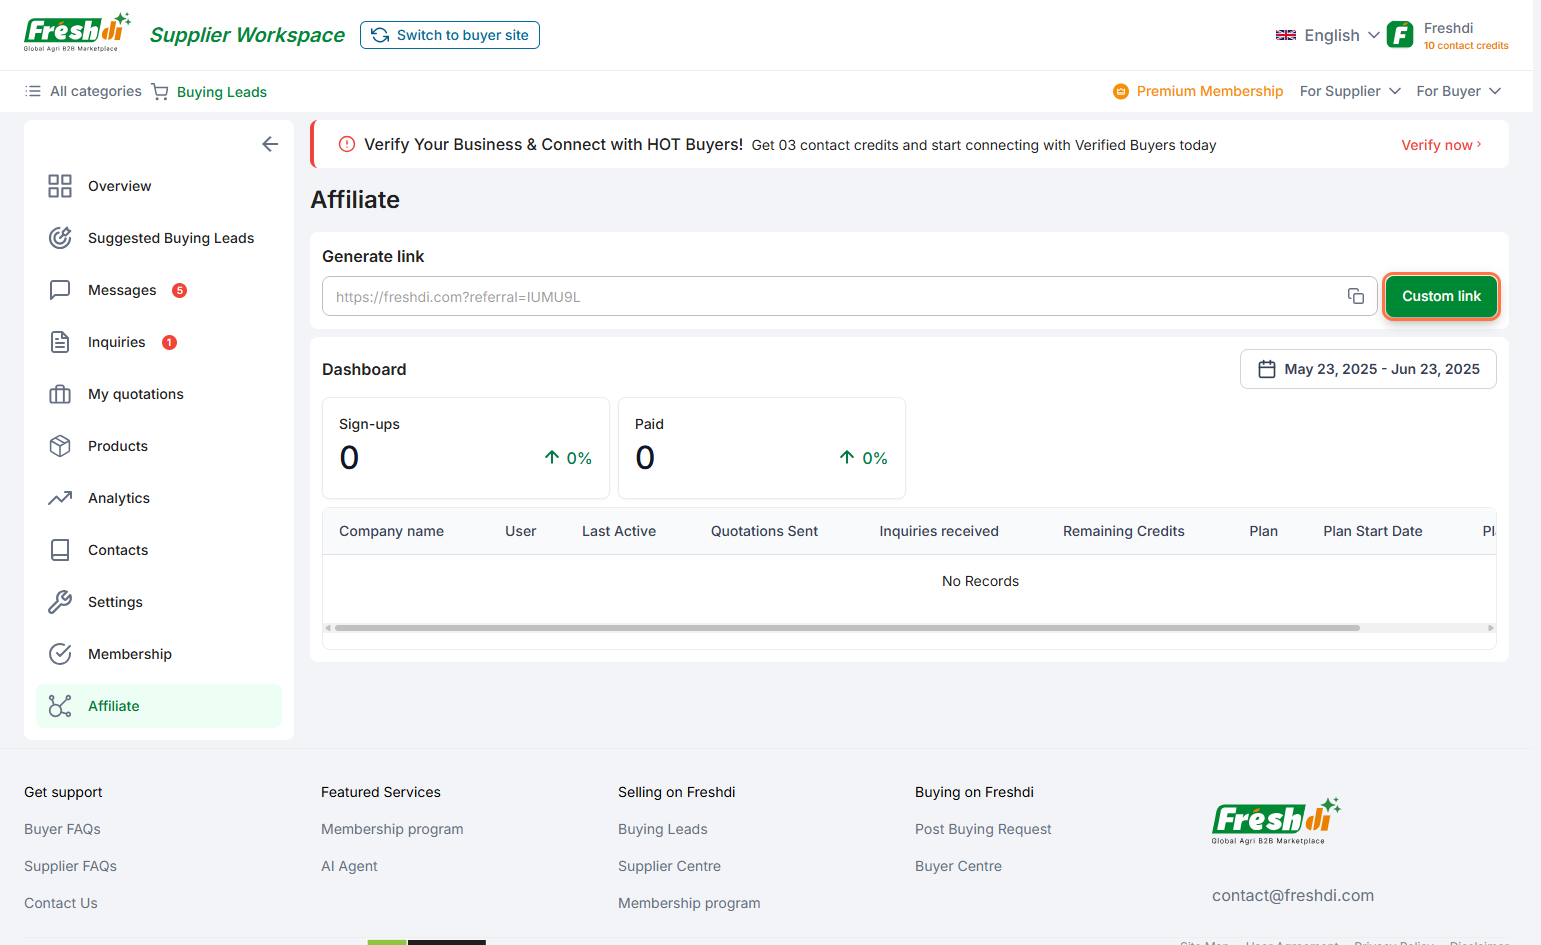Click the Messages chat bubble icon
The width and height of the screenshot is (1541, 945).
click(x=60, y=290)
